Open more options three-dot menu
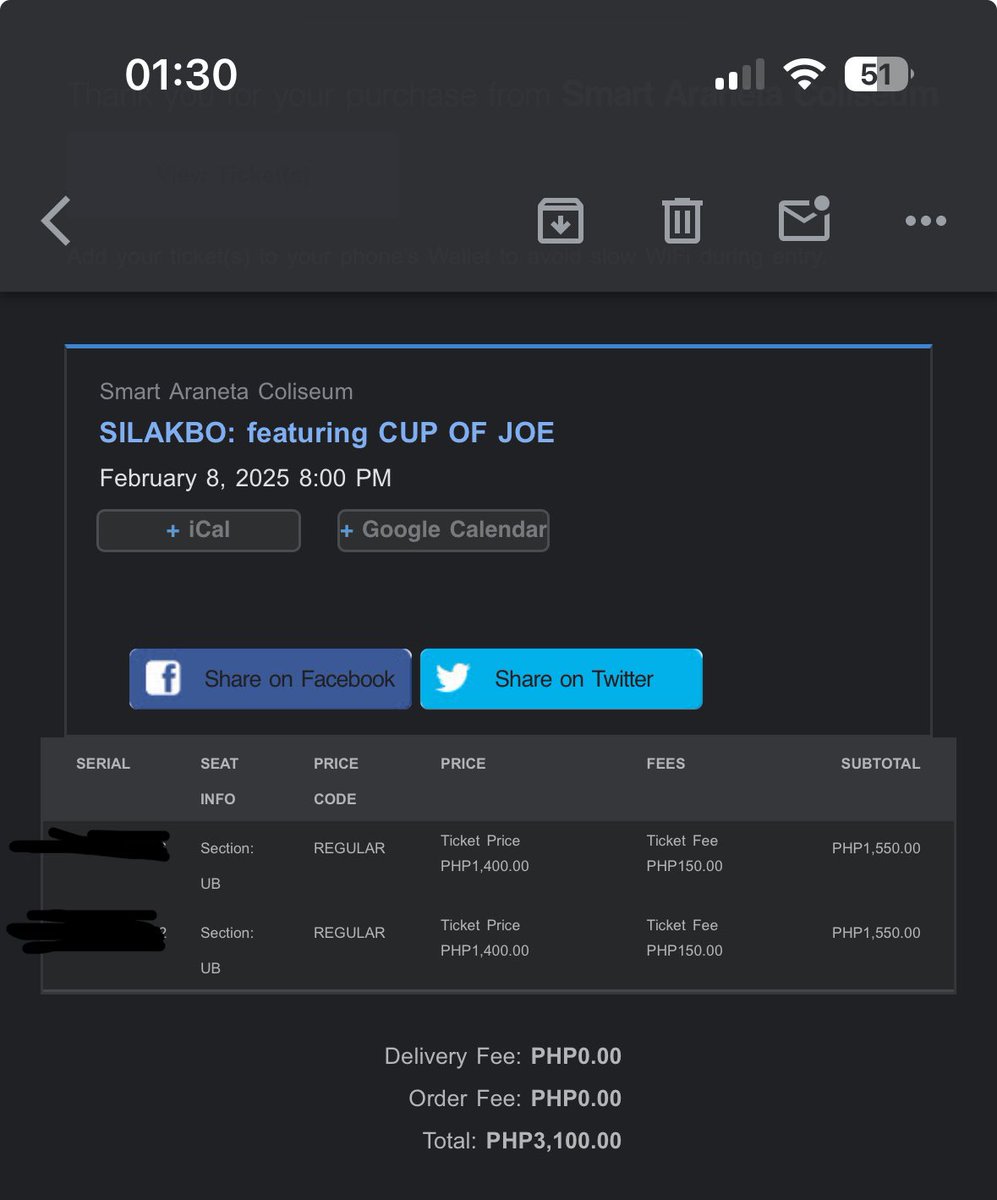997x1200 pixels. tap(926, 221)
